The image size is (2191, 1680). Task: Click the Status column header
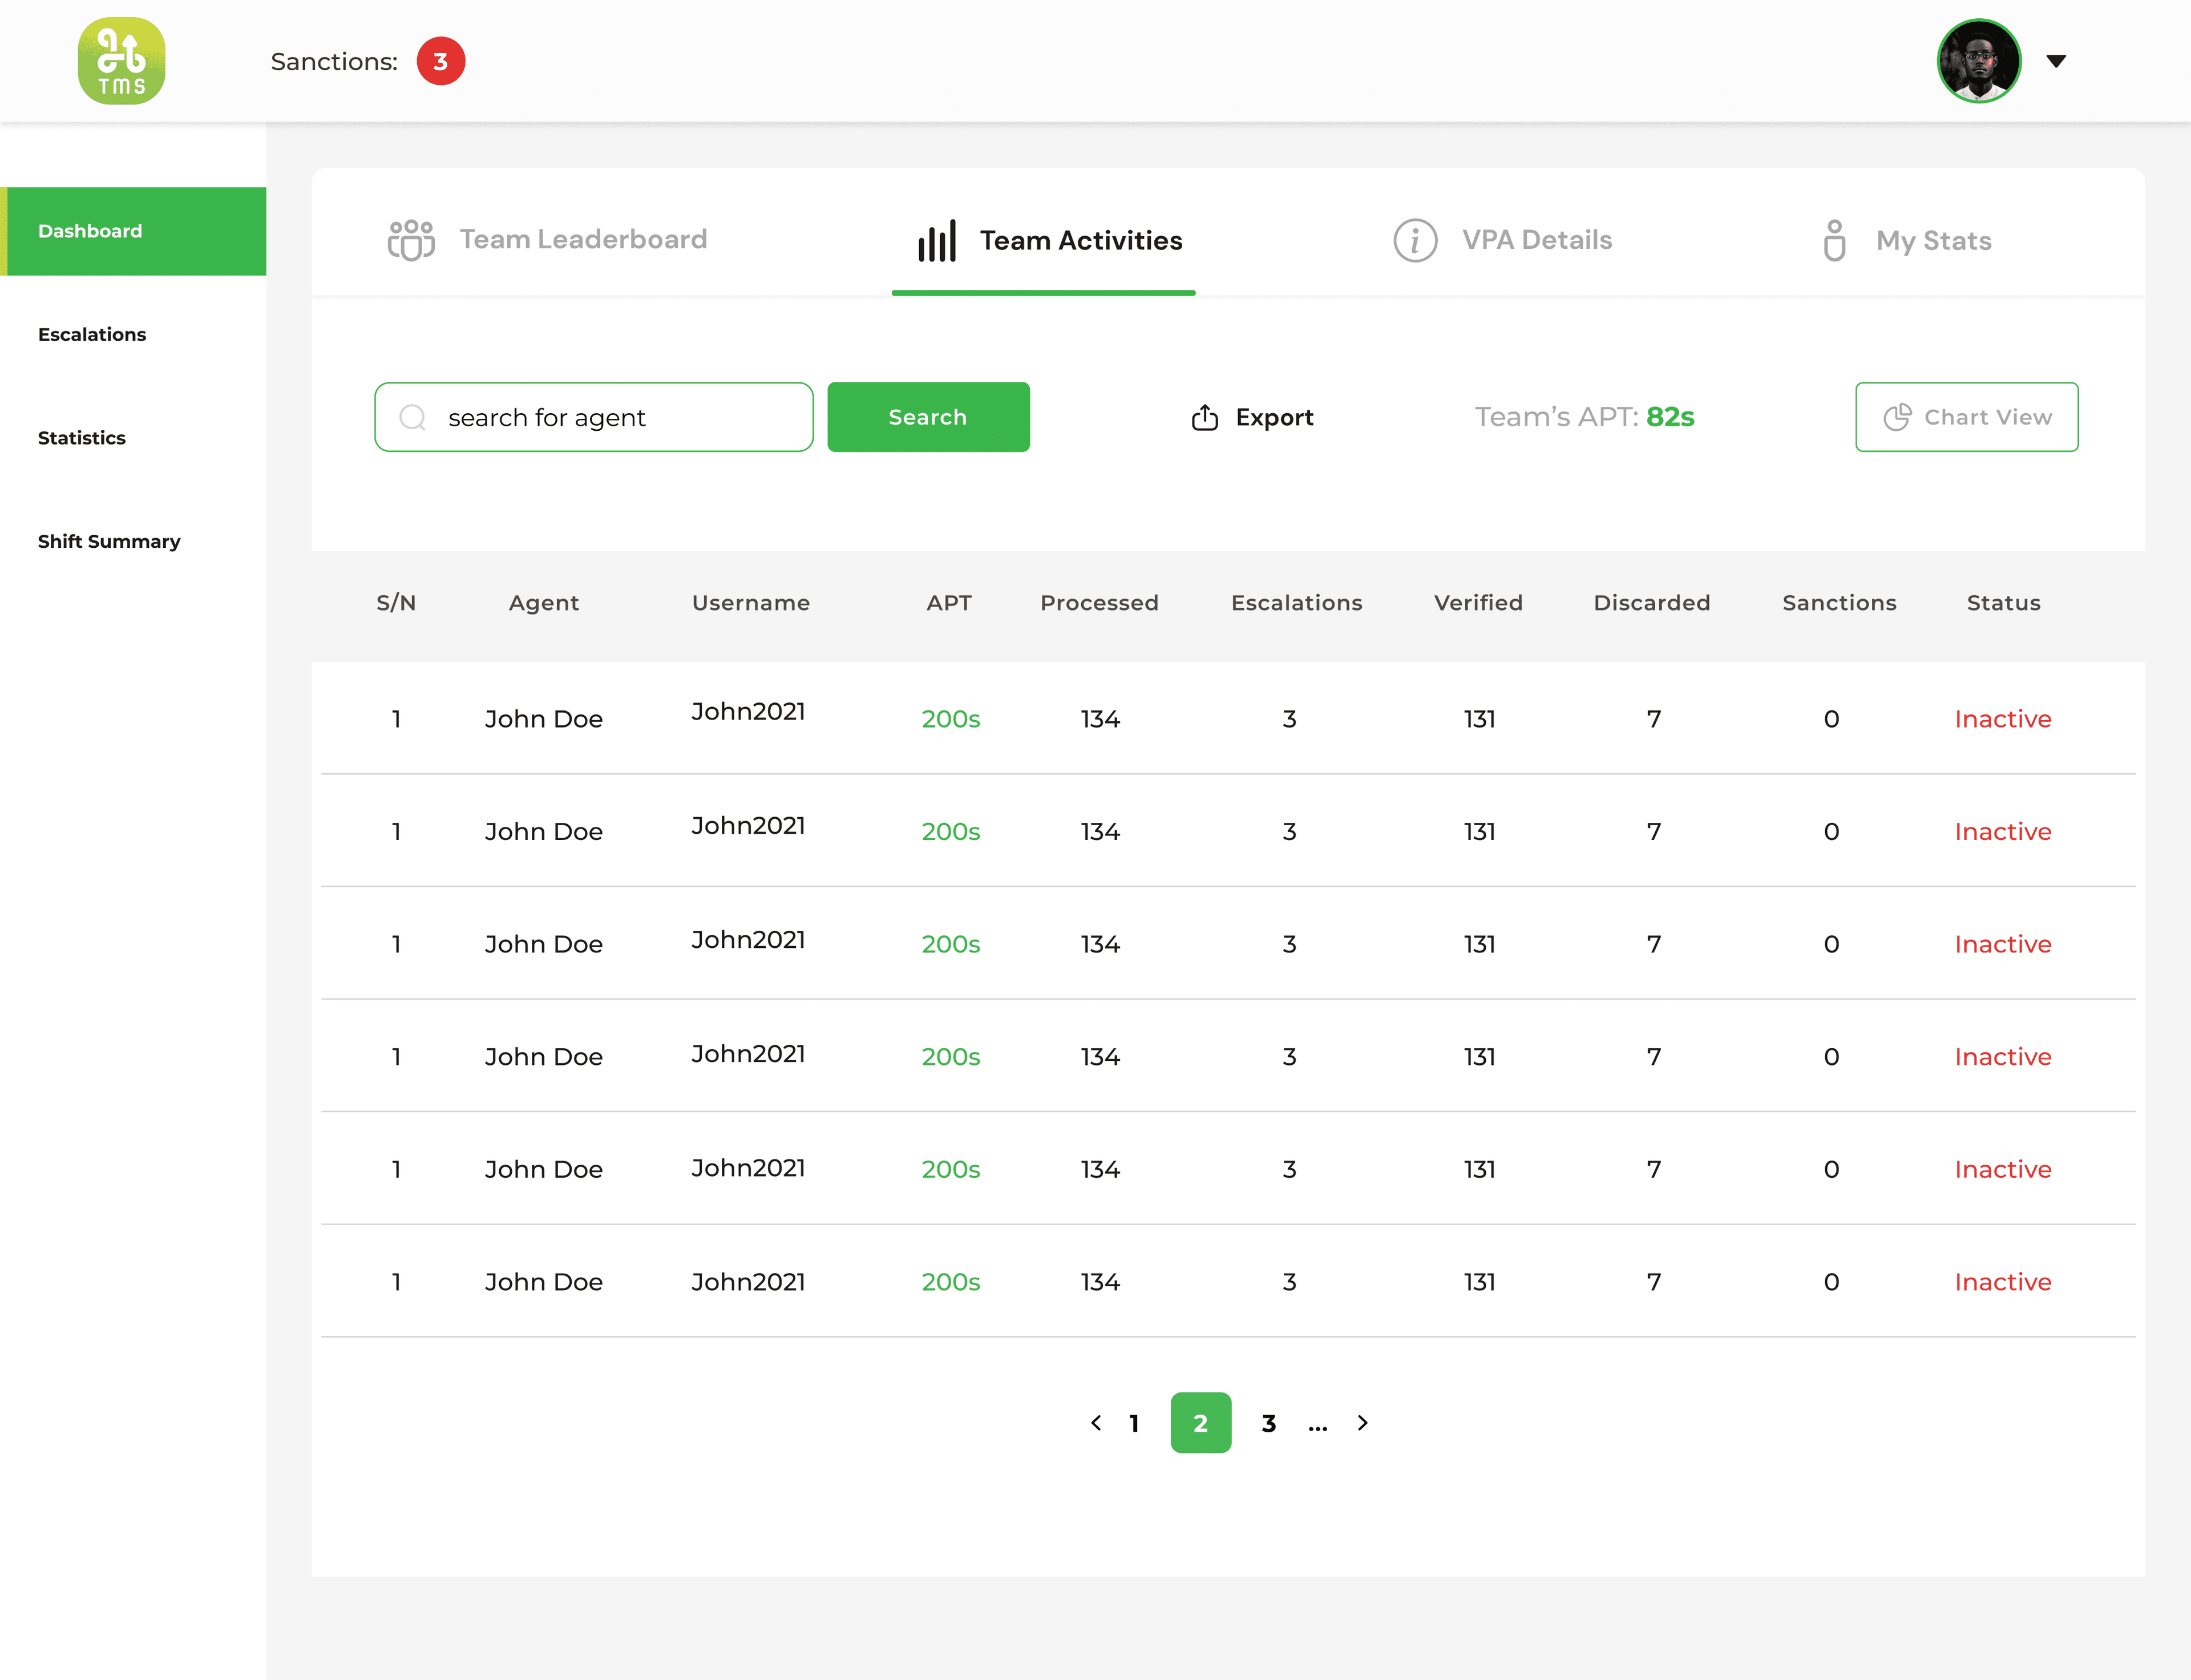point(2003,603)
